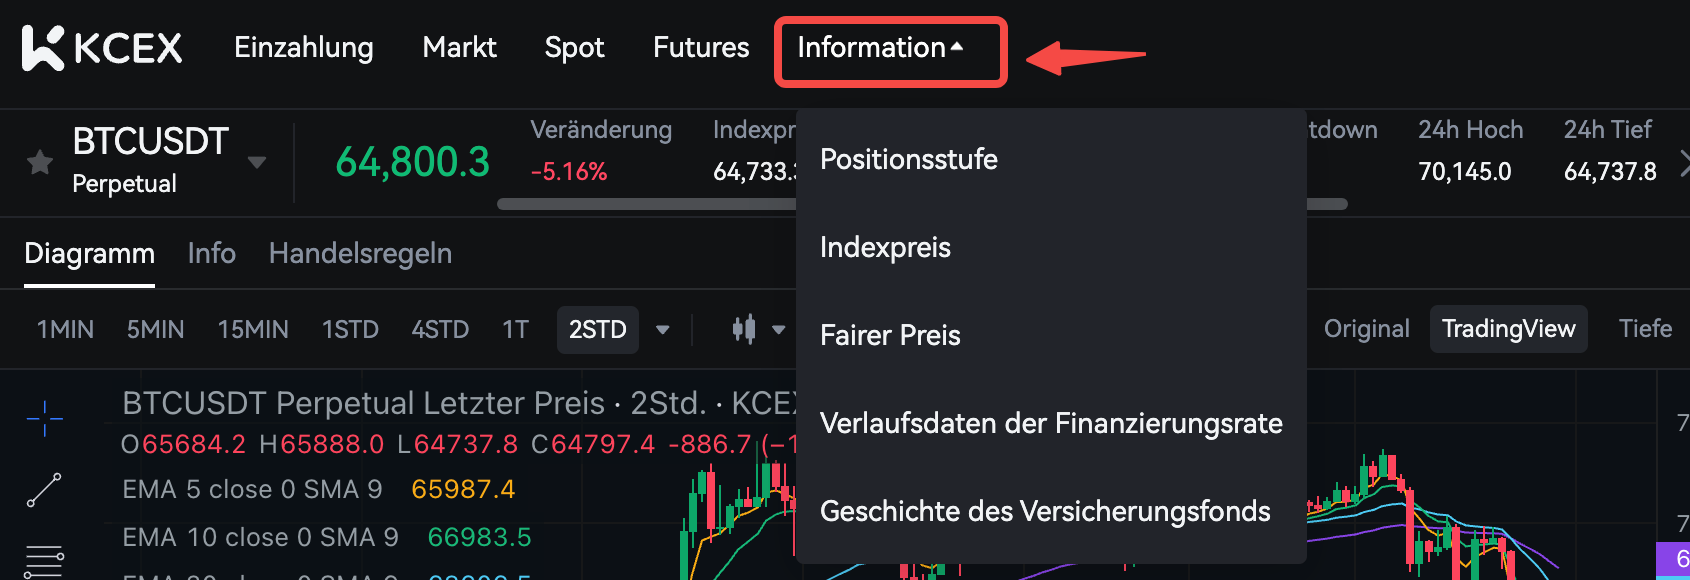Switch chart to Original view
1690x580 pixels.
coord(1366,329)
